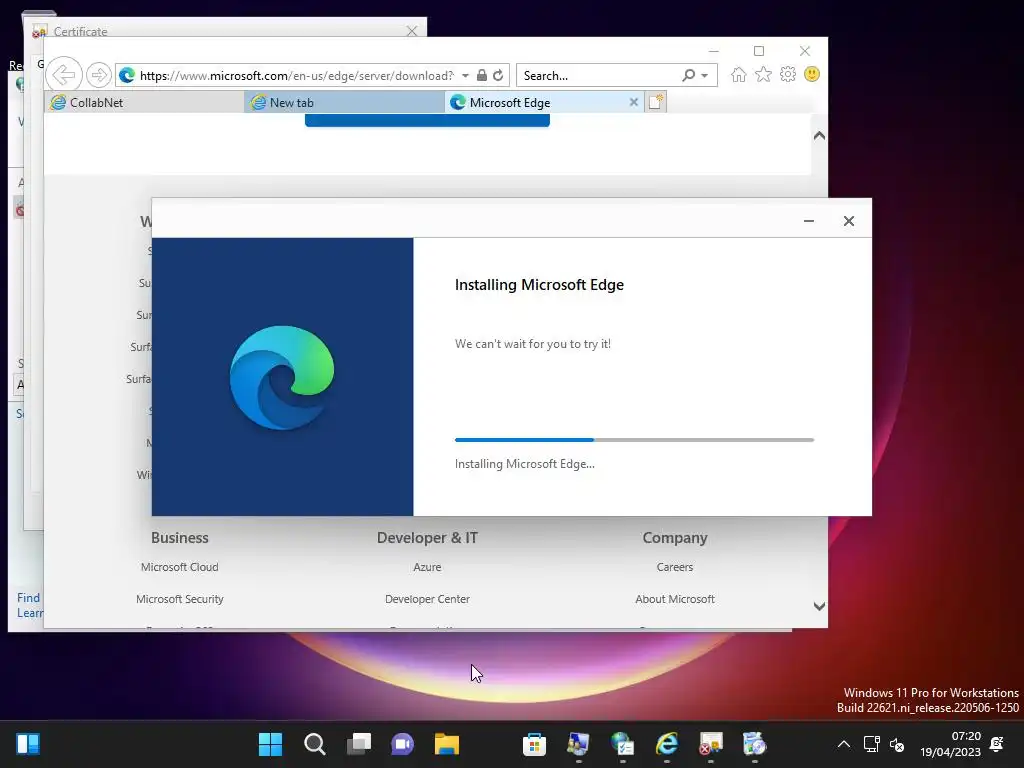Open the Microsoft Security link
Image resolution: width=1024 pixels, height=768 pixels.
tap(180, 599)
